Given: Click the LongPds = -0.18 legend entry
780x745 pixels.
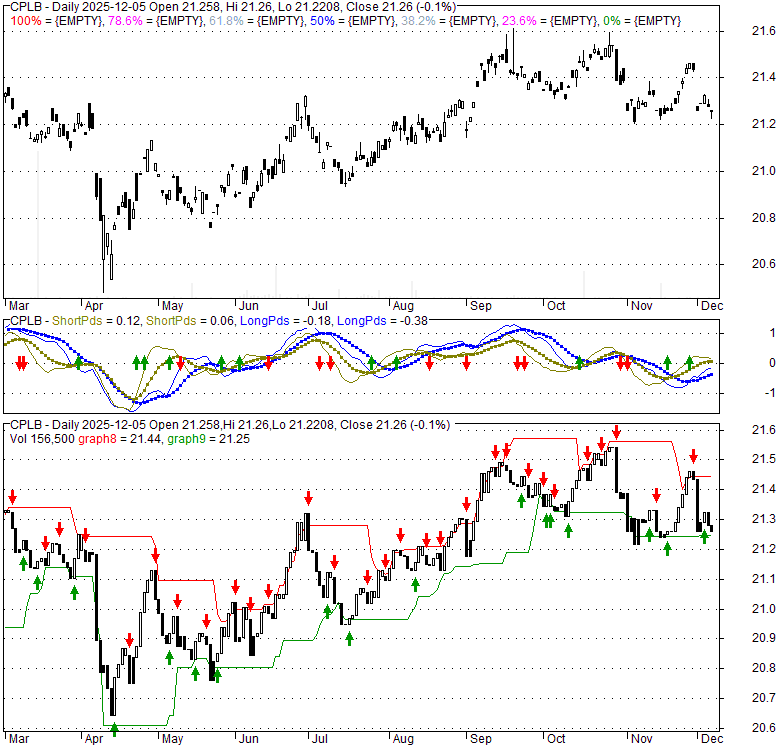Looking at the screenshot, I should click(286, 321).
